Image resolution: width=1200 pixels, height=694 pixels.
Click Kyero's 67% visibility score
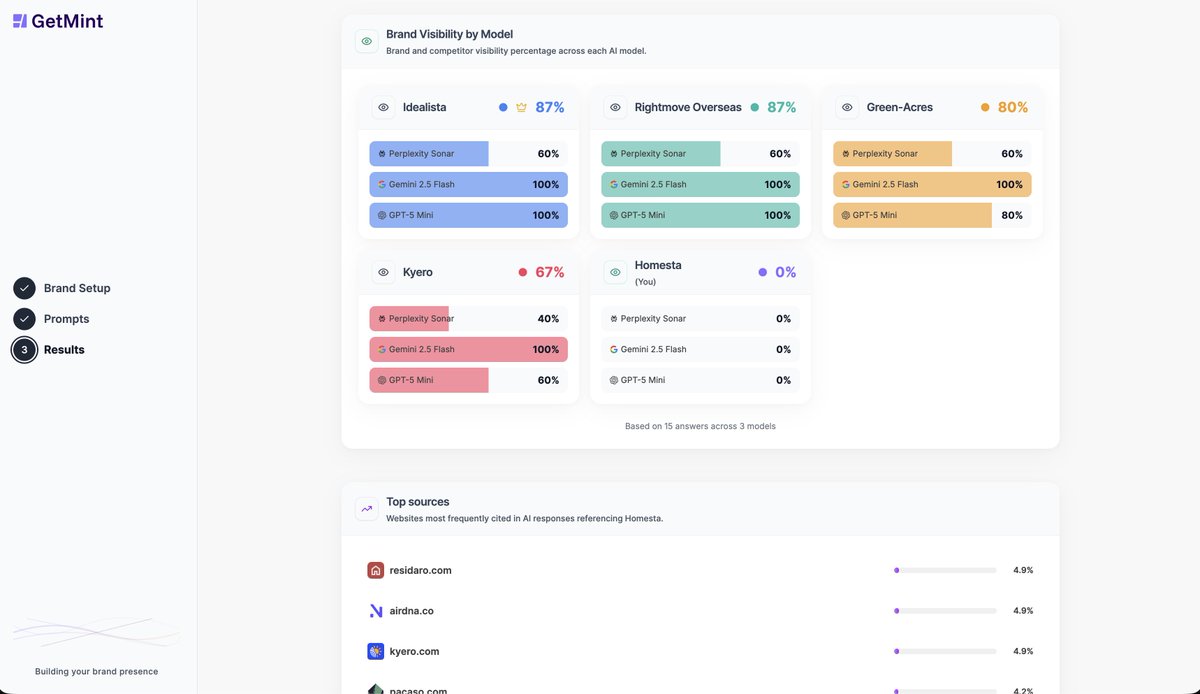(550, 272)
